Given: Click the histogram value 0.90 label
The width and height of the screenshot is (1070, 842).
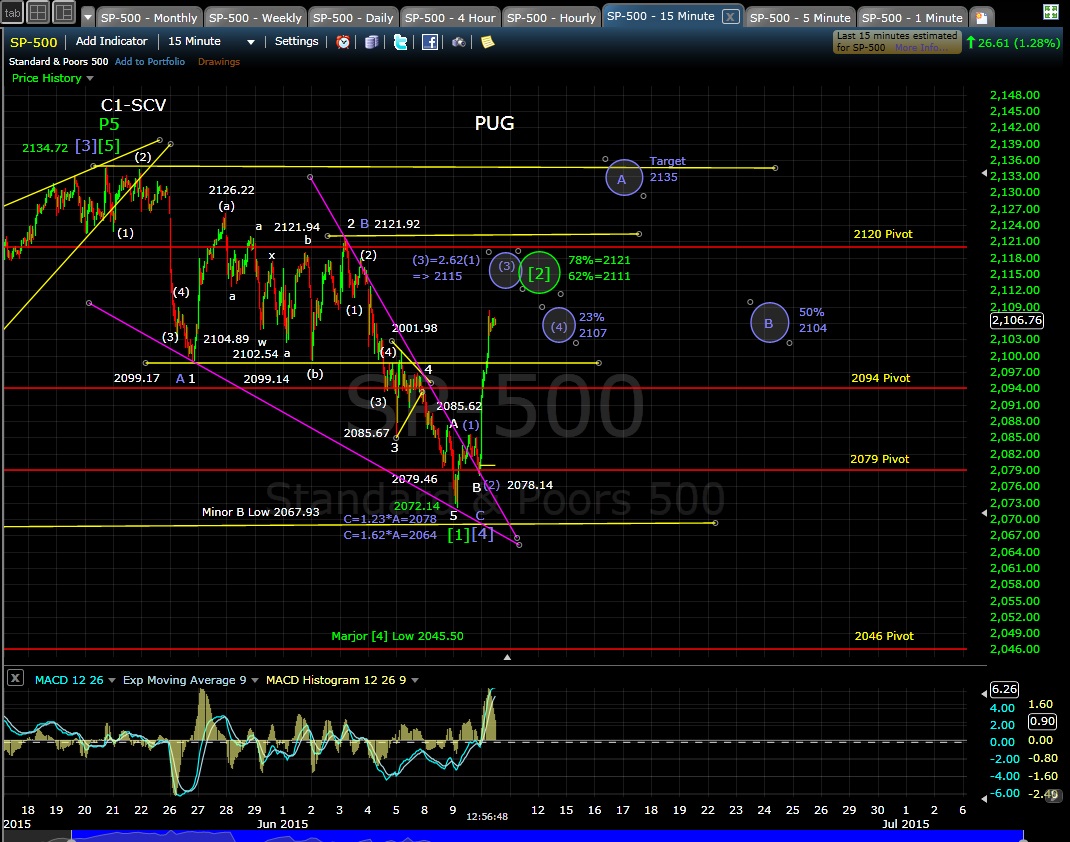Looking at the screenshot, I should pos(1042,721).
